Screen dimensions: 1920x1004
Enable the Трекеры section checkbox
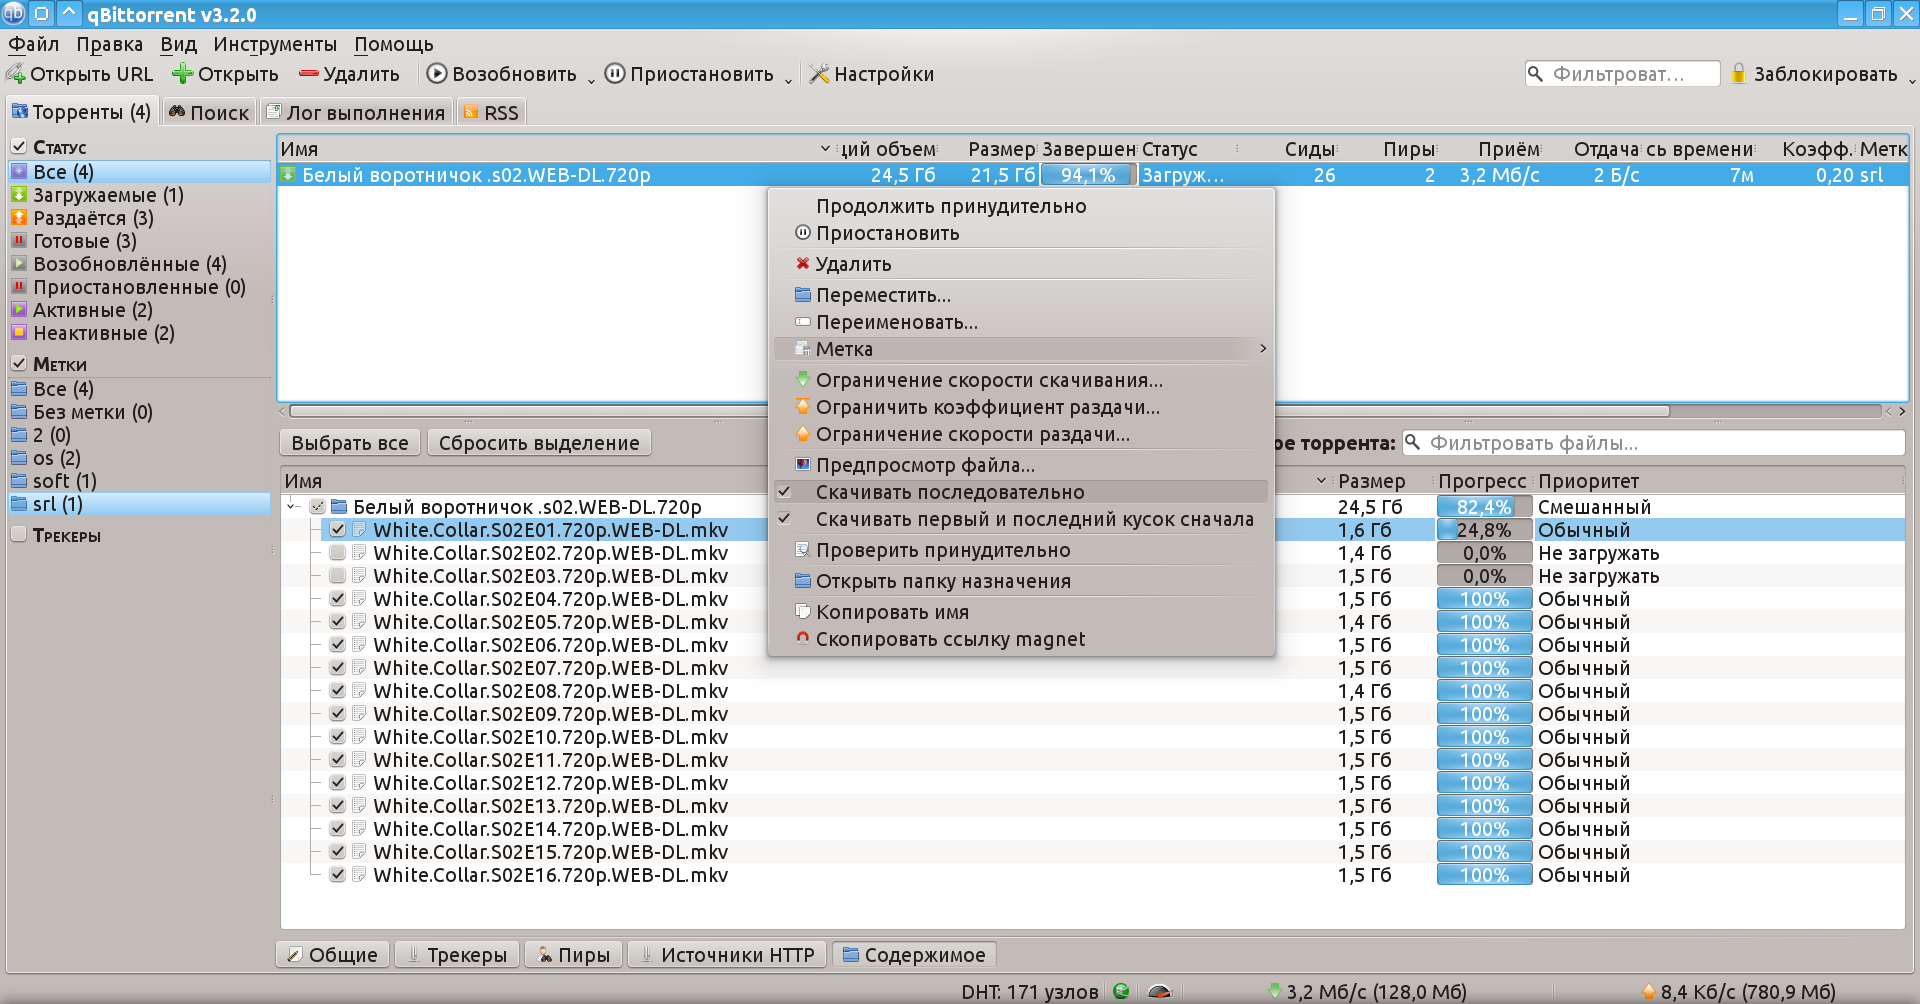(x=19, y=534)
